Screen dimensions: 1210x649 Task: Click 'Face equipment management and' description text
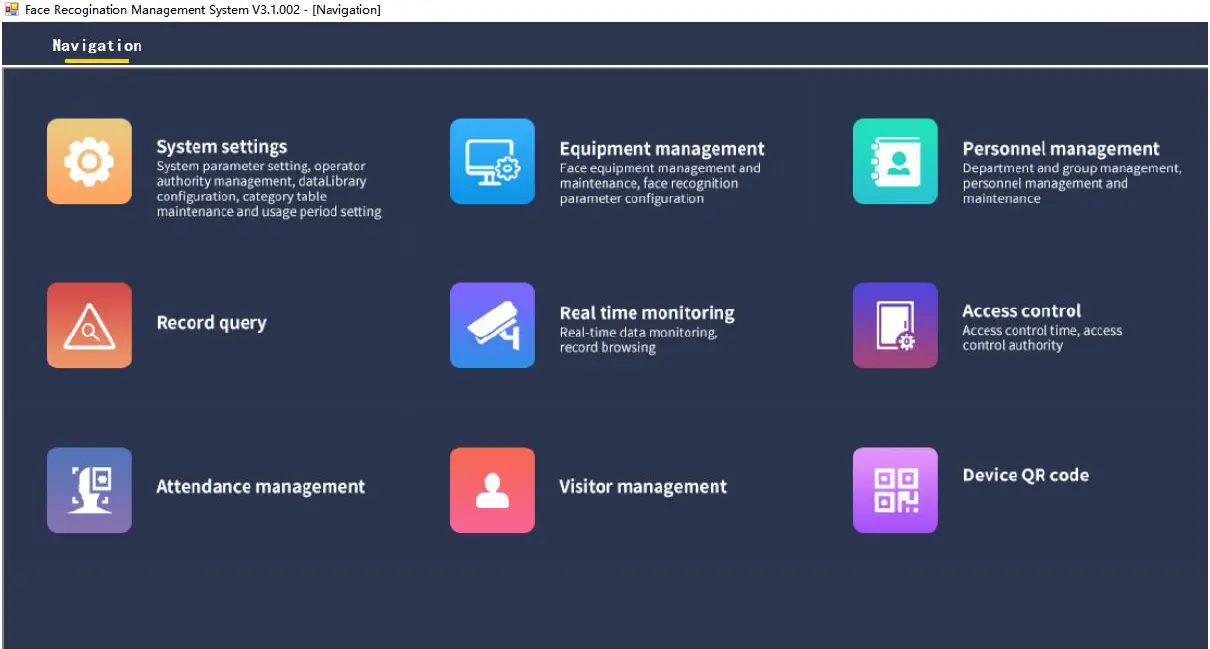[x=660, y=168]
